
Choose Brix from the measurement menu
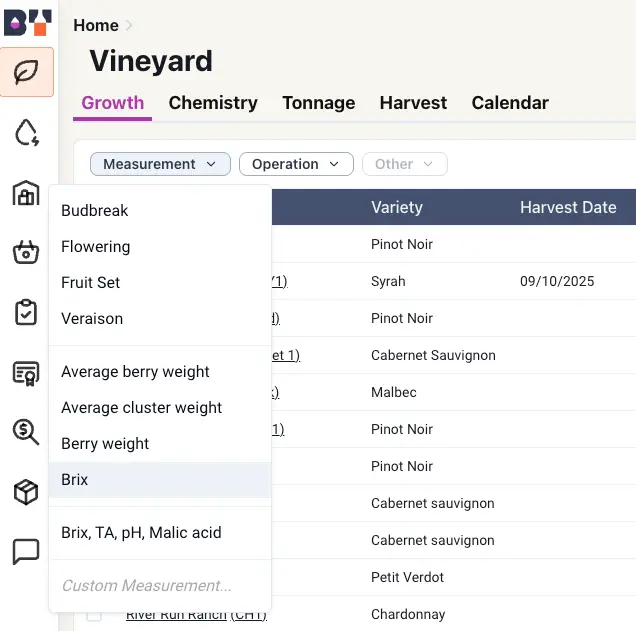[160, 480]
